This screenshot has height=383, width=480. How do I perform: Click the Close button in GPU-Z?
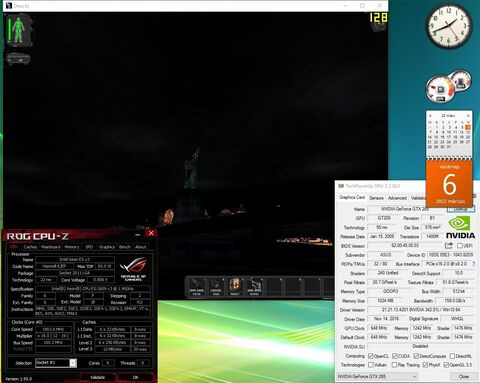[464, 376]
